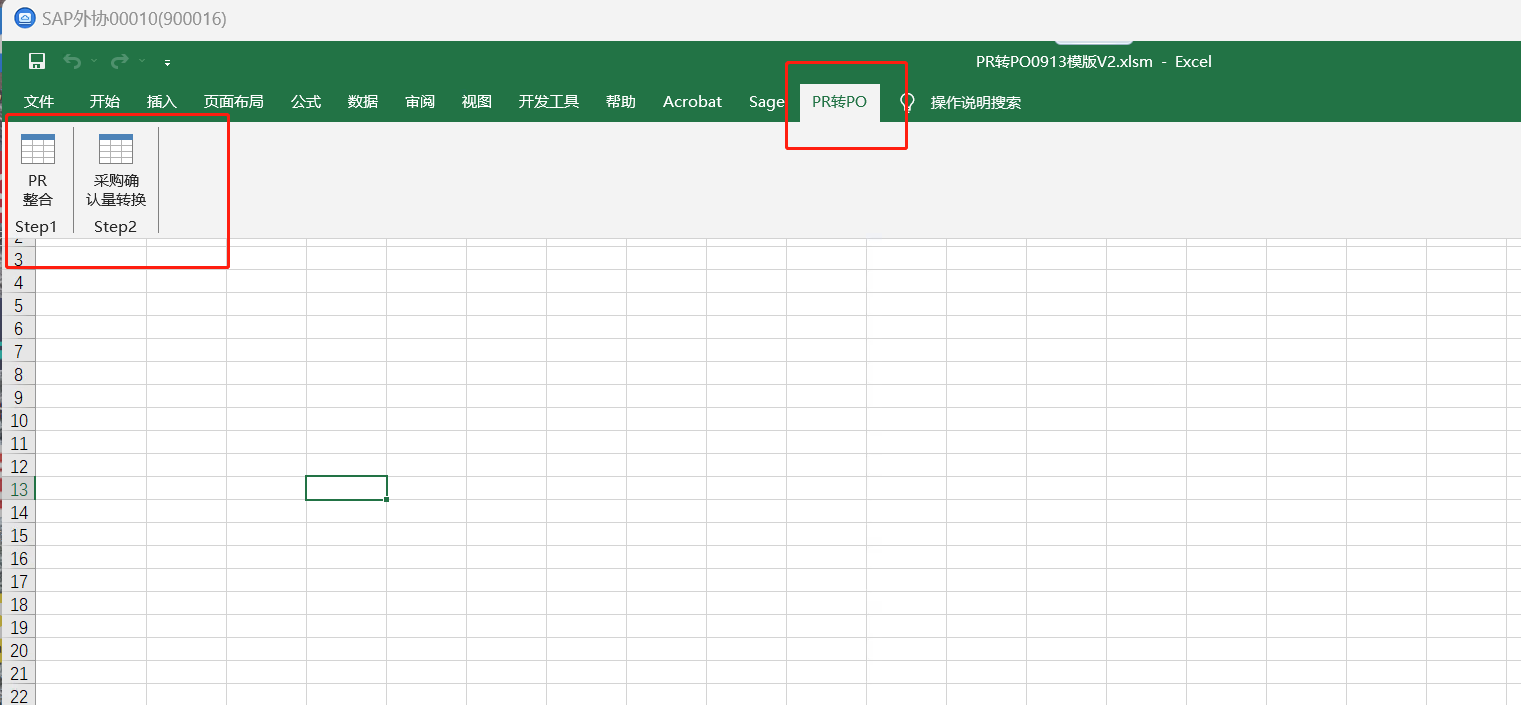Switch to the 开发工具 tab

[x=548, y=101]
